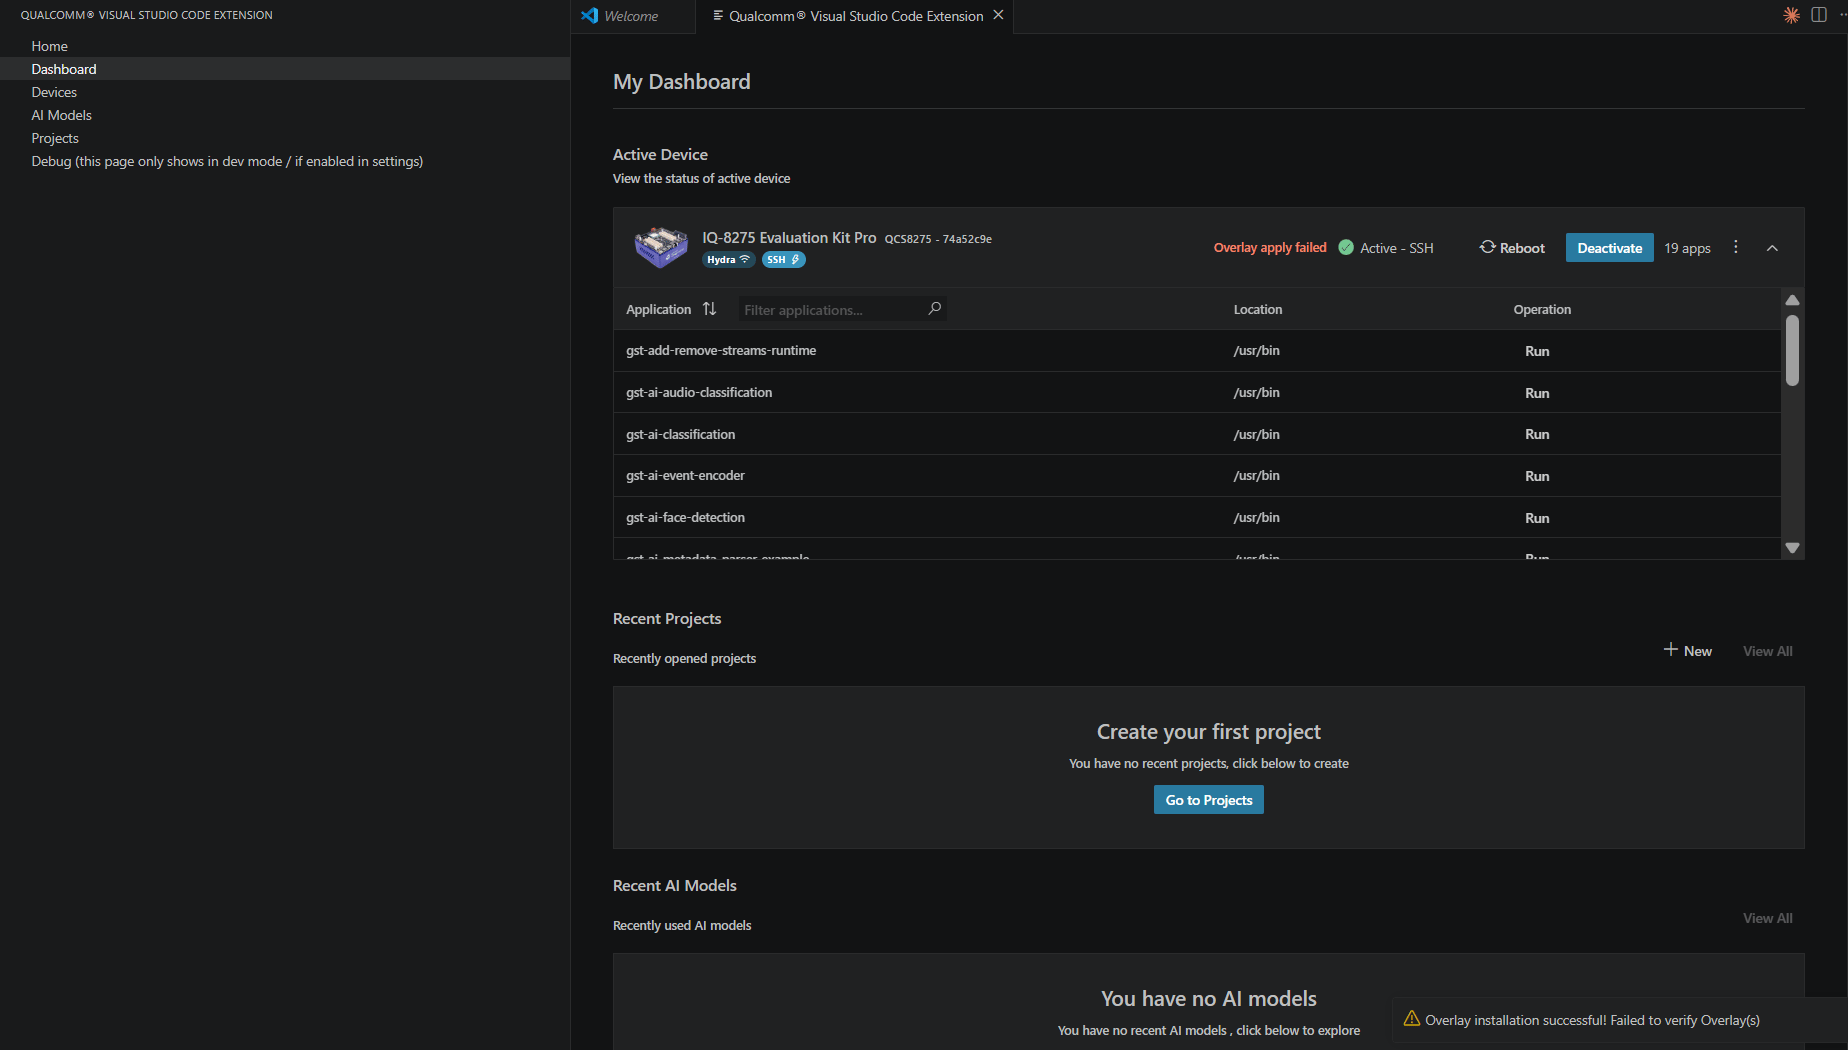Open the Debug page in the sidebar
The width and height of the screenshot is (1848, 1050).
click(x=227, y=161)
